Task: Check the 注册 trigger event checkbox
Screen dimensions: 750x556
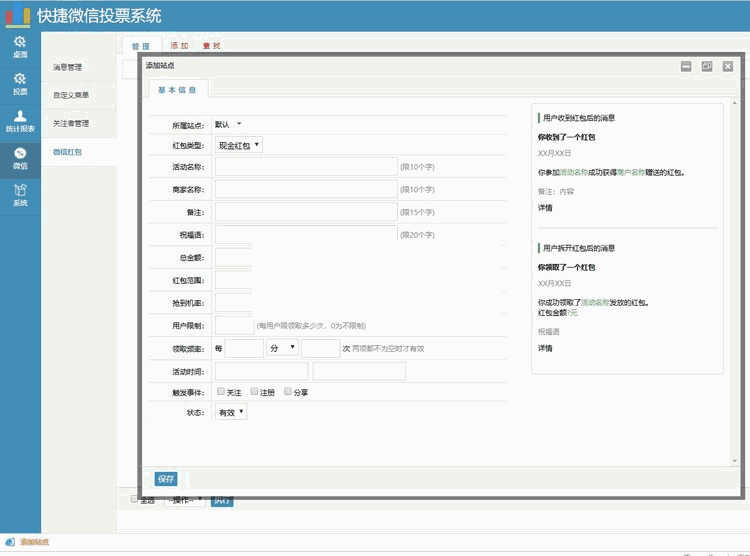Action: [x=255, y=392]
